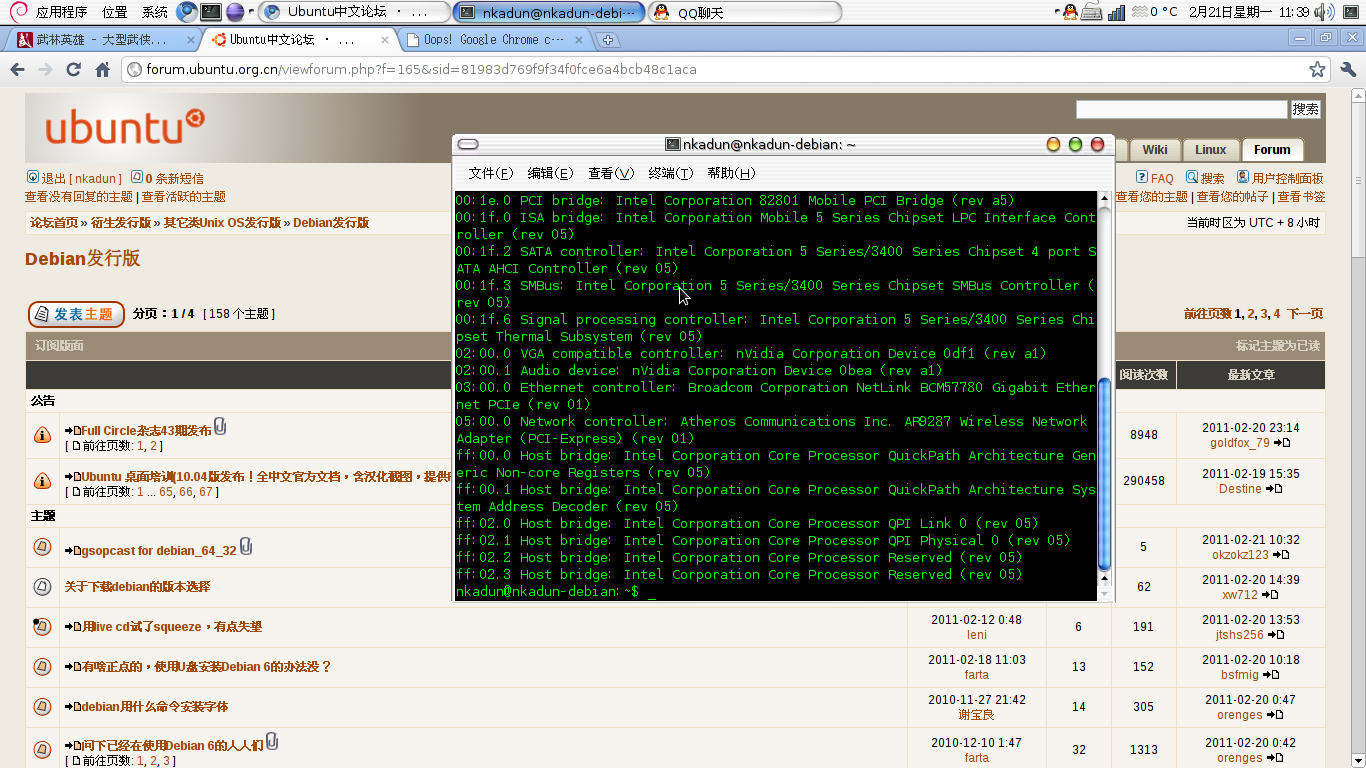Open terminal 帮助(H) menu
The width and height of the screenshot is (1366, 768).
click(731, 173)
